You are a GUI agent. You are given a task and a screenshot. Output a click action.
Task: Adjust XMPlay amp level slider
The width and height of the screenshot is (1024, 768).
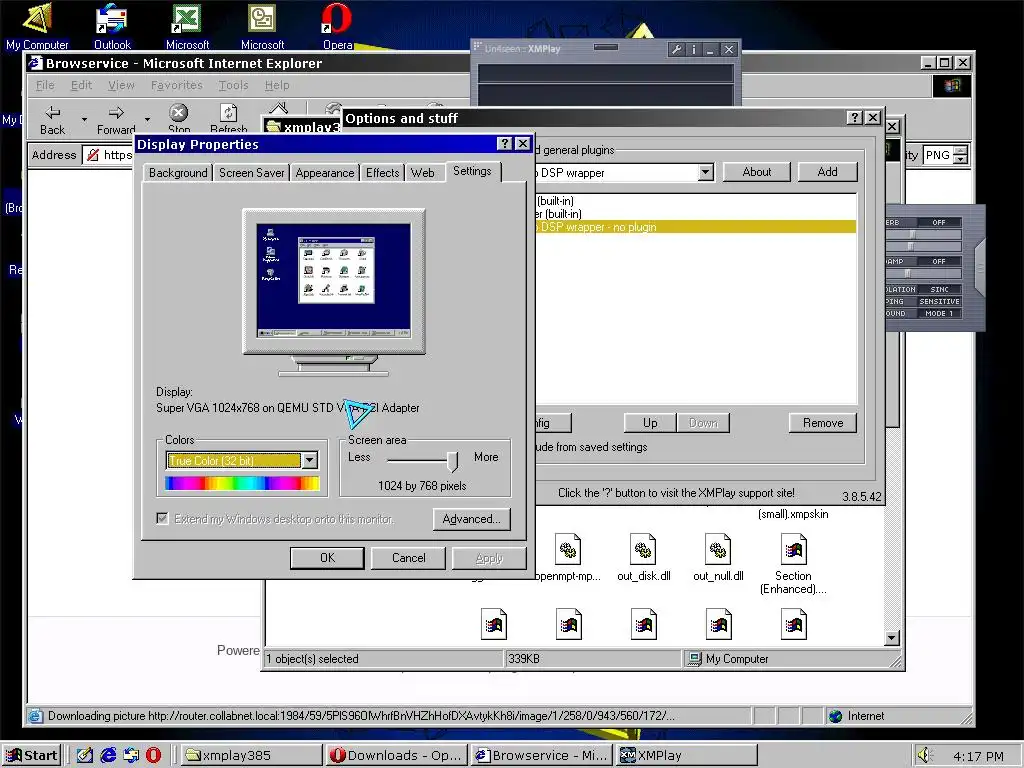point(906,274)
